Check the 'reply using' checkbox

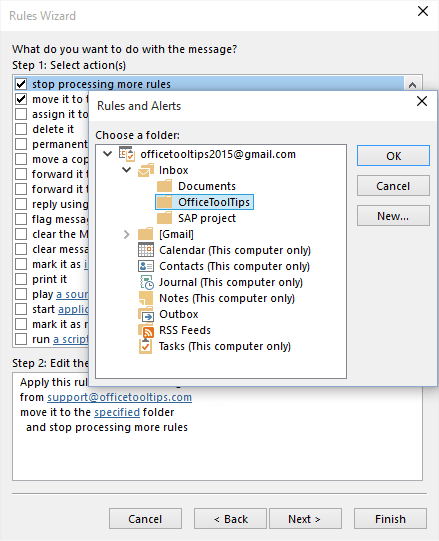21,204
